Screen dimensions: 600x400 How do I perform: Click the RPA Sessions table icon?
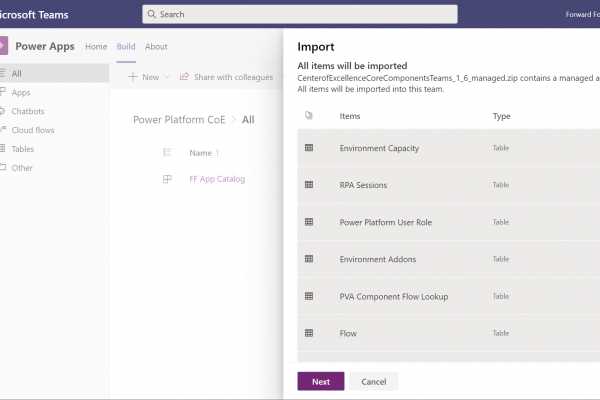coord(309,185)
